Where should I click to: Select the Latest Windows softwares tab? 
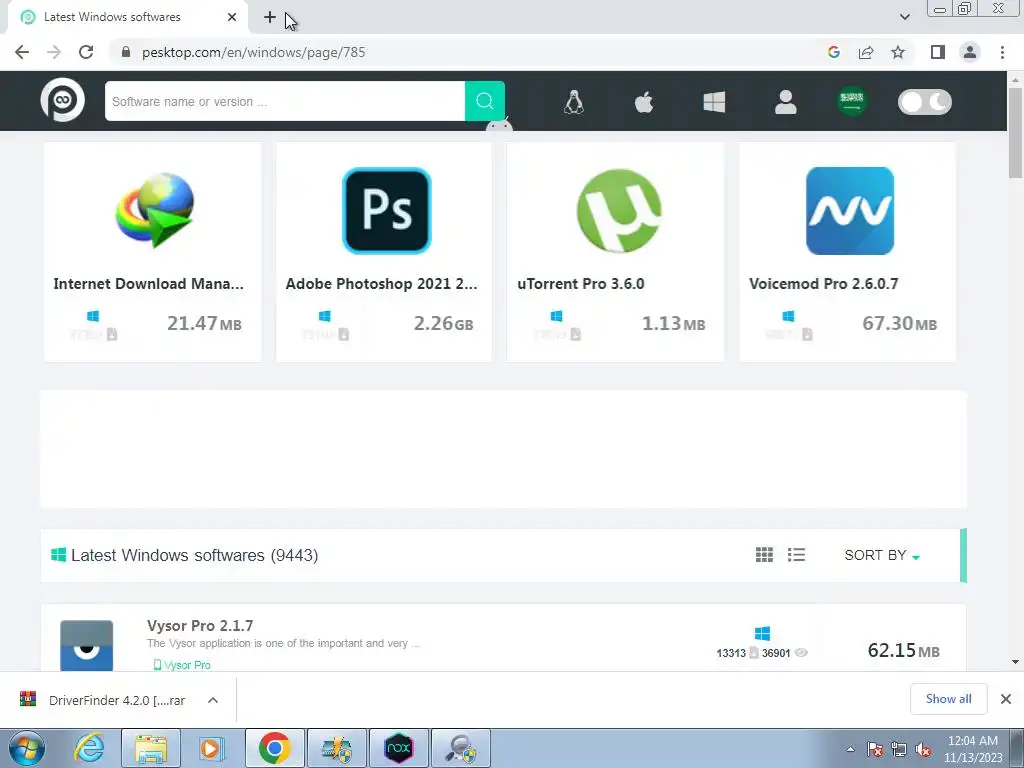coord(129,17)
